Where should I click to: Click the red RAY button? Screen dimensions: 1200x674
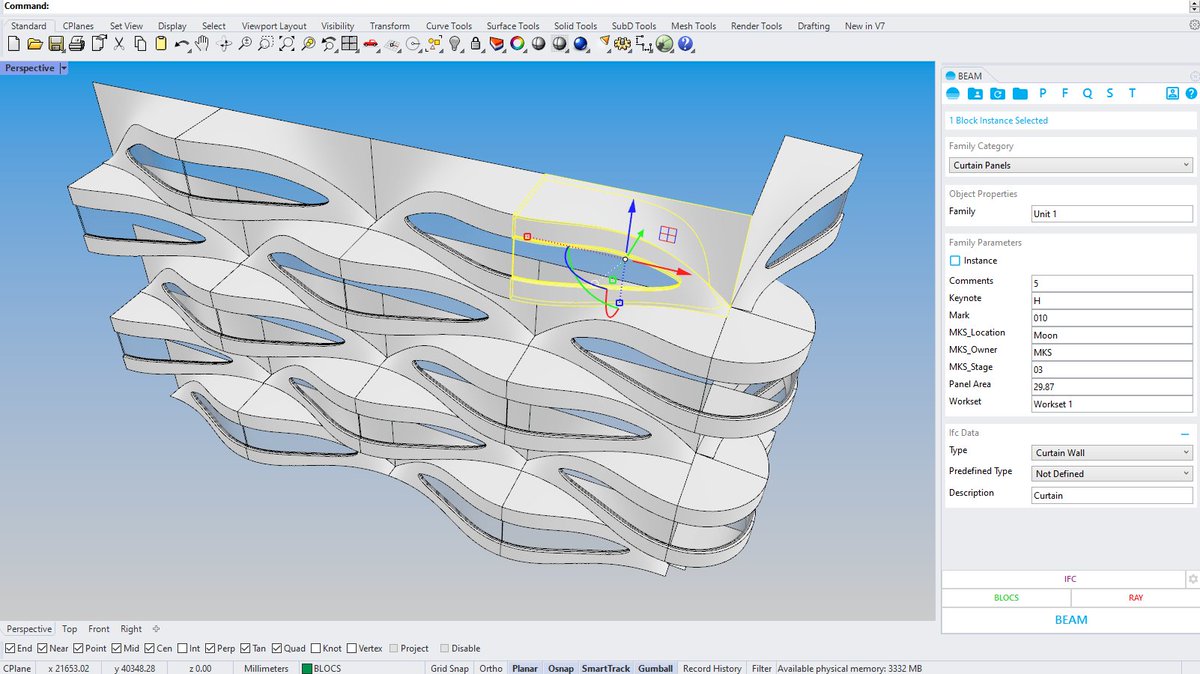[1135, 597]
